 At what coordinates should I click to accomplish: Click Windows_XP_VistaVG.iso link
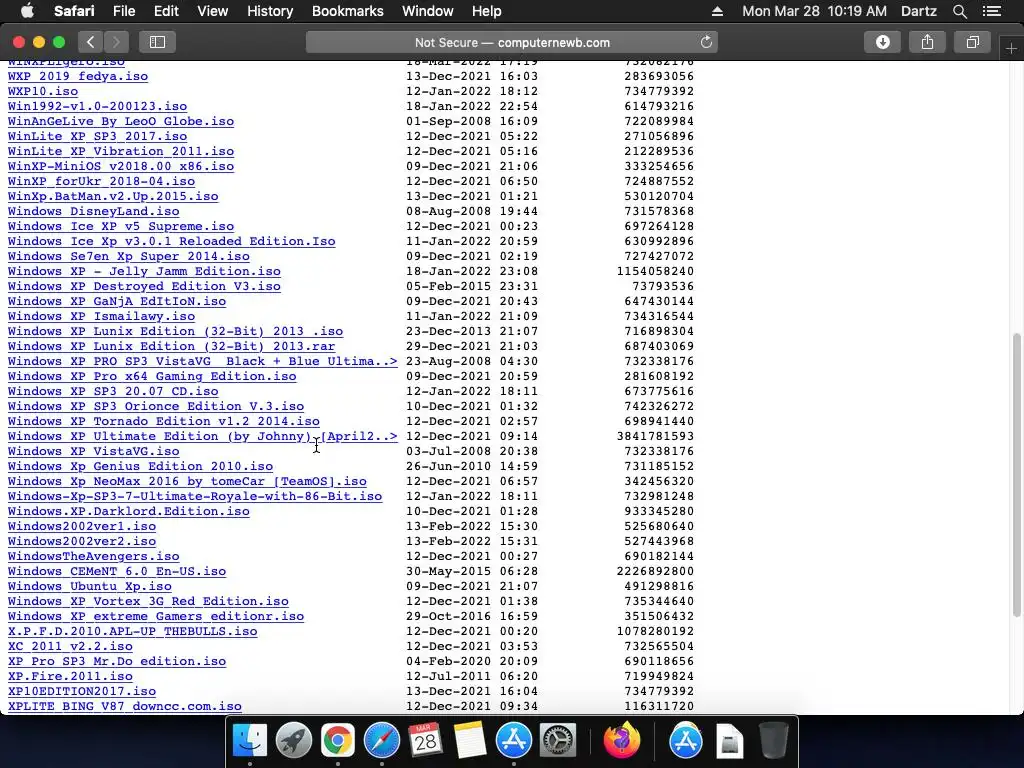point(93,452)
